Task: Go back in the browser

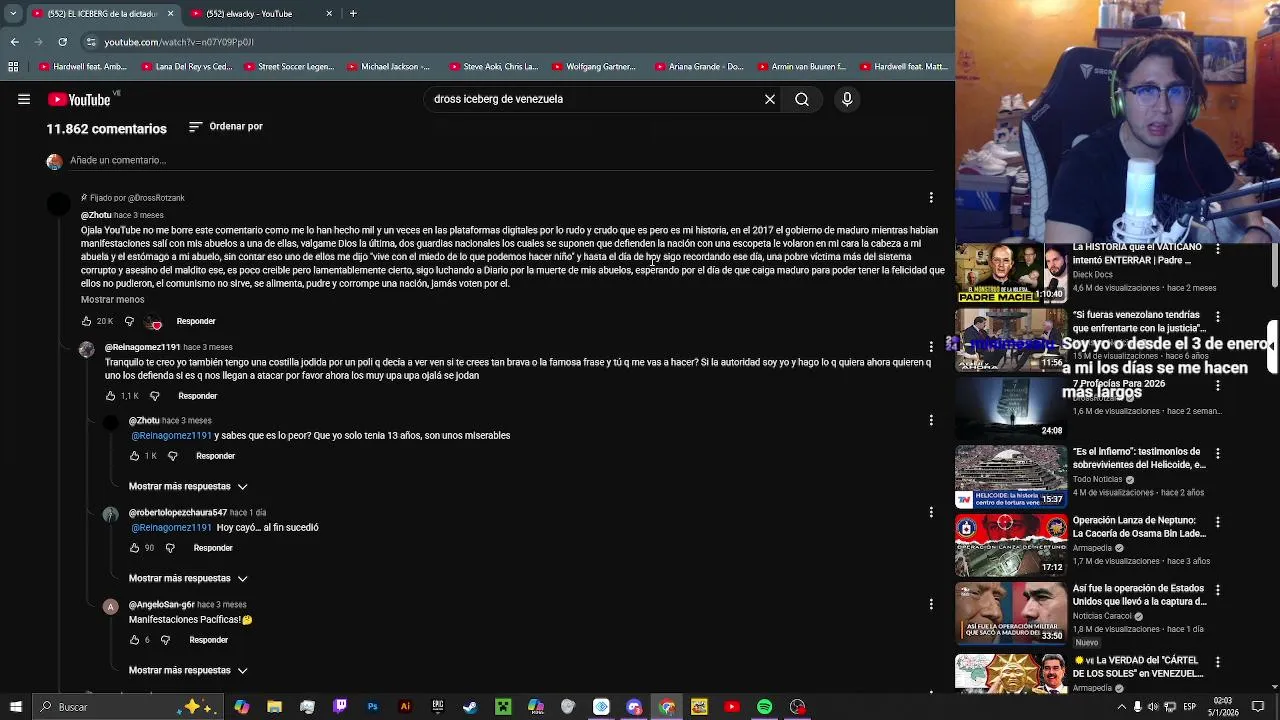Action: tap(14, 42)
